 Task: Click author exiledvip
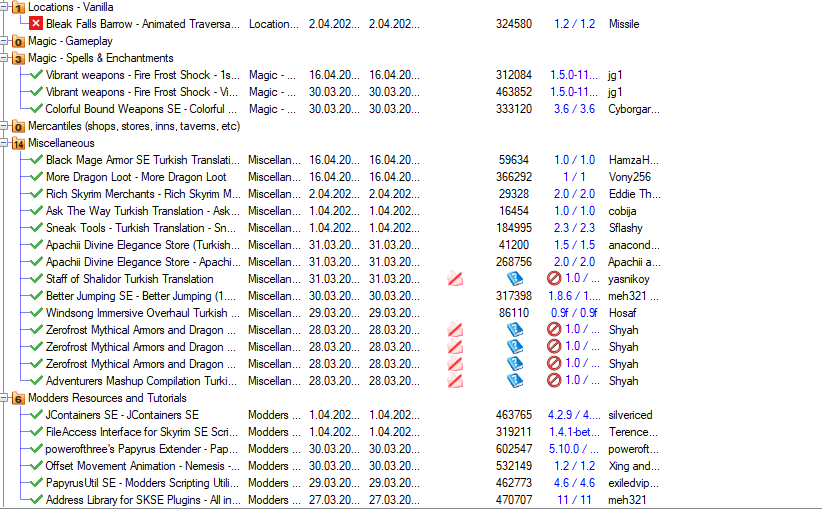click(x=634, y=483)
